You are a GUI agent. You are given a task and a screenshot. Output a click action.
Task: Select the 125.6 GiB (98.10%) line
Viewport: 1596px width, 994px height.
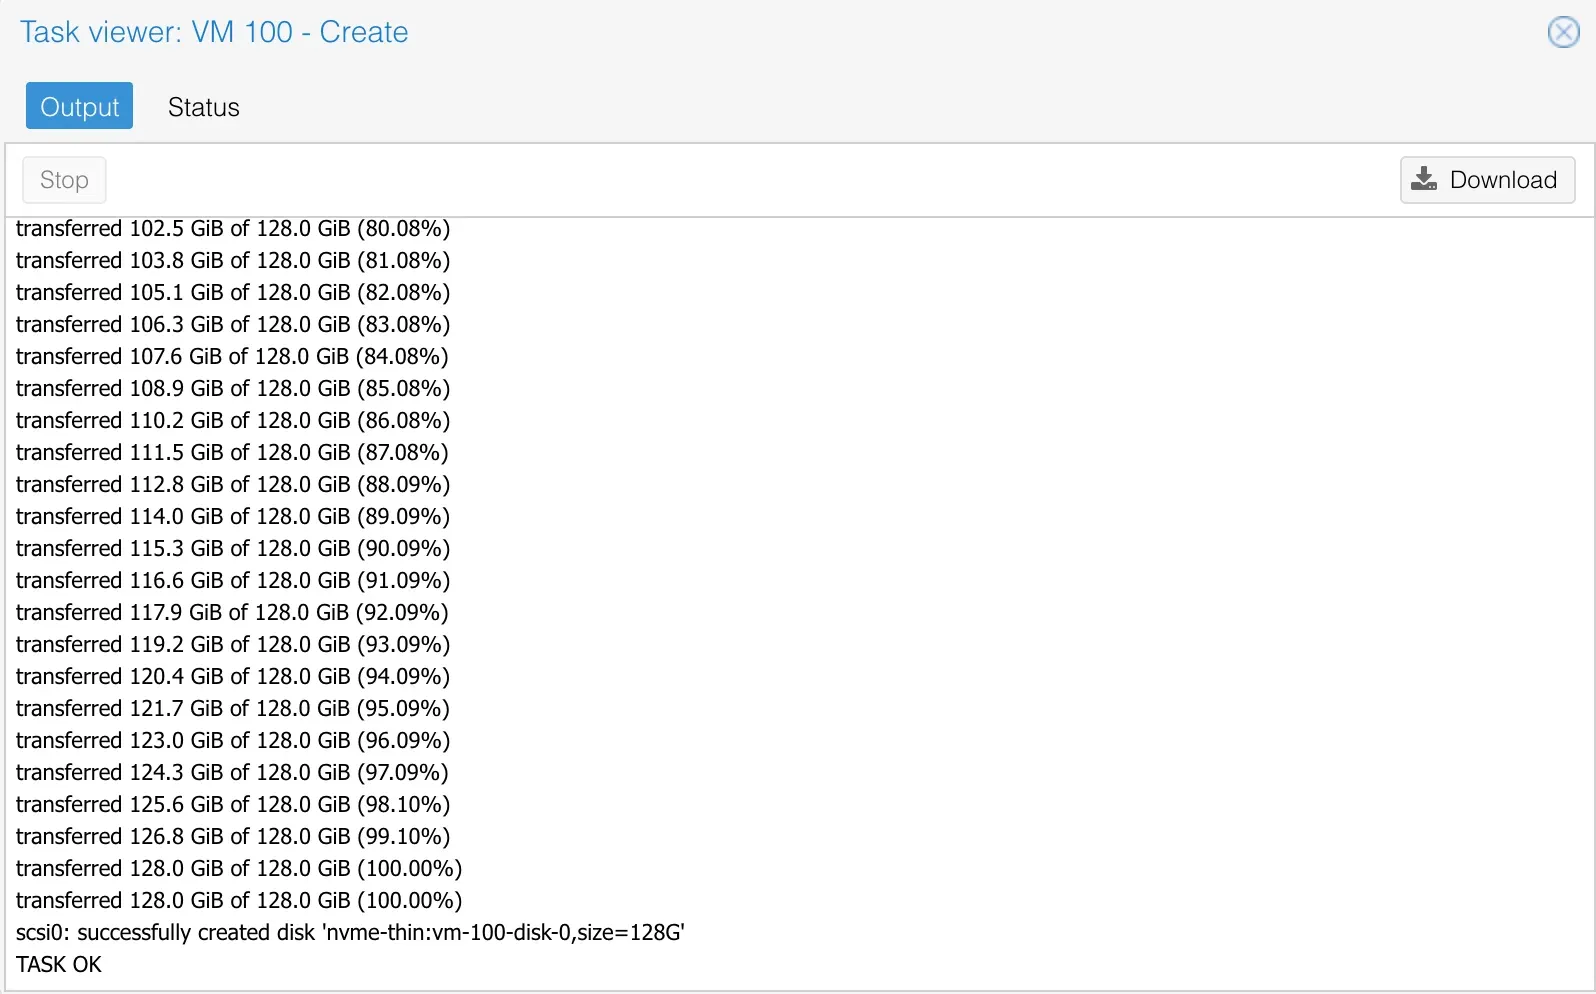(233, 804)
